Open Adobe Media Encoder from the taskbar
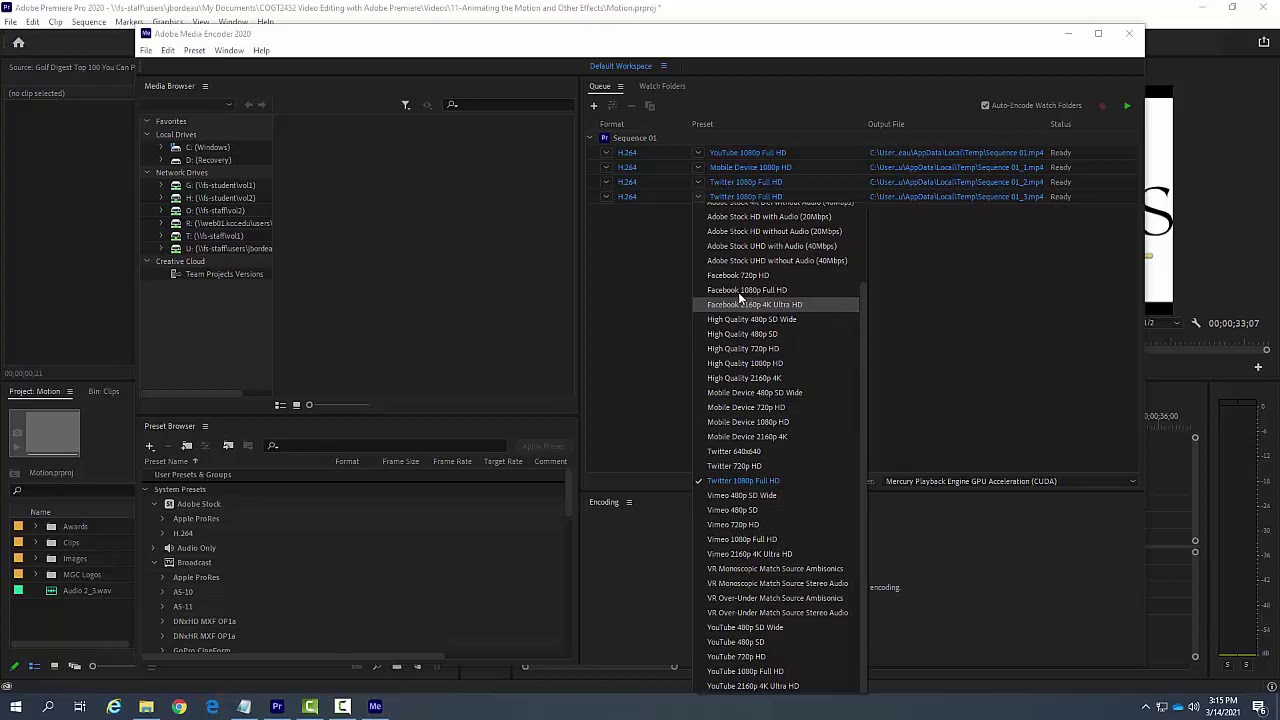This screenshot has height=720, width=1280. [375, 707]
